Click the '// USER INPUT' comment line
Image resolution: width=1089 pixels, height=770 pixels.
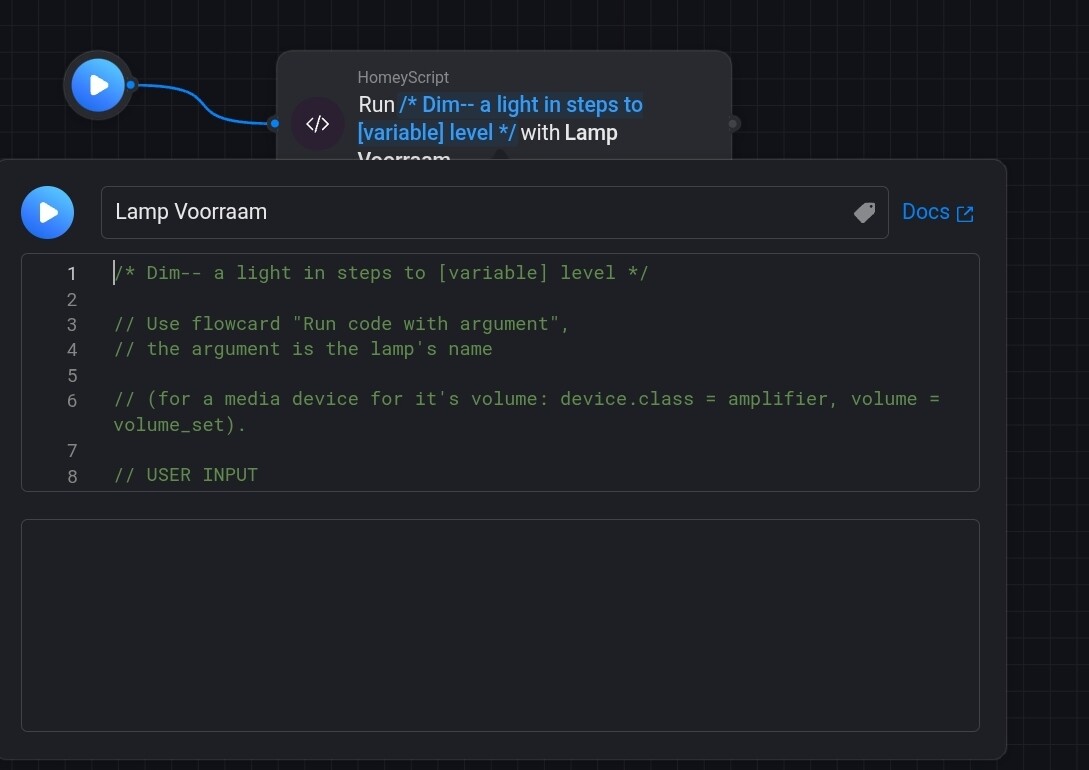[186, 475]
